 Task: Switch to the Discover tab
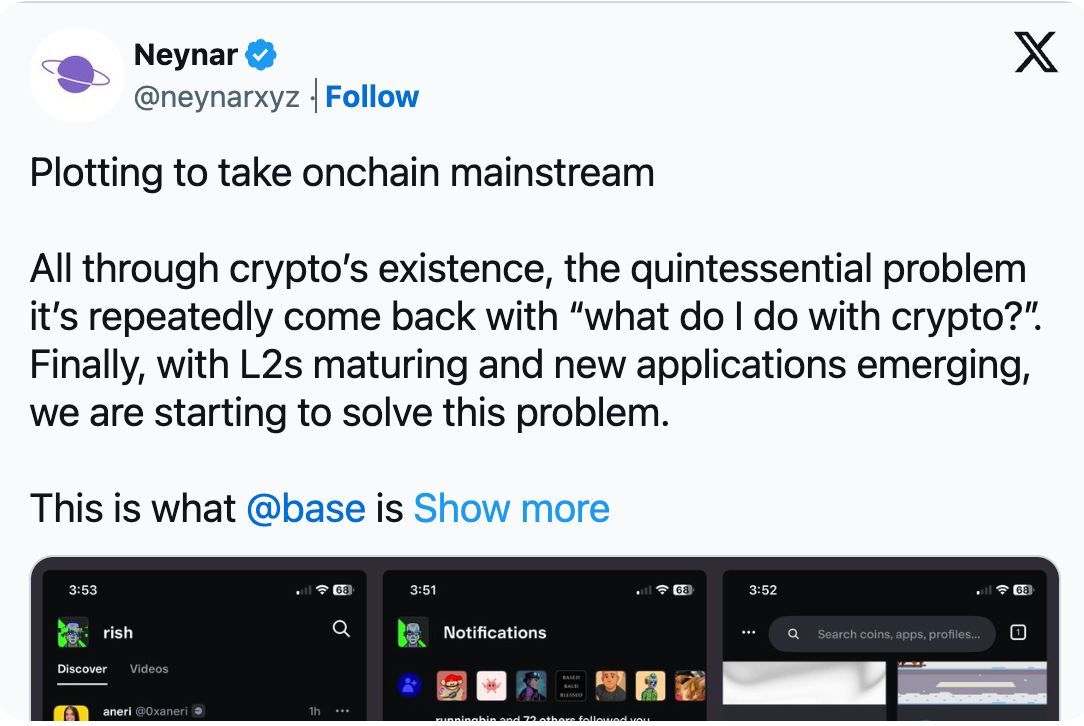[x=82, y=669]
